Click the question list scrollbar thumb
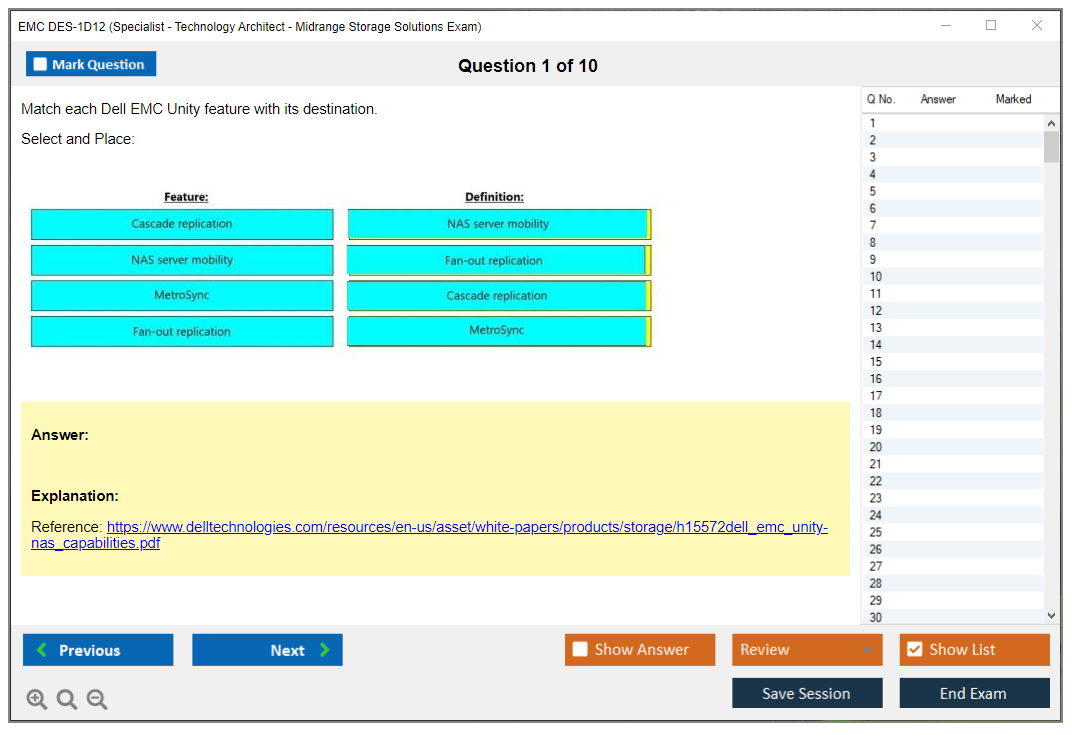Screen dimensions: 1075x735 [x=1051, y=147]
